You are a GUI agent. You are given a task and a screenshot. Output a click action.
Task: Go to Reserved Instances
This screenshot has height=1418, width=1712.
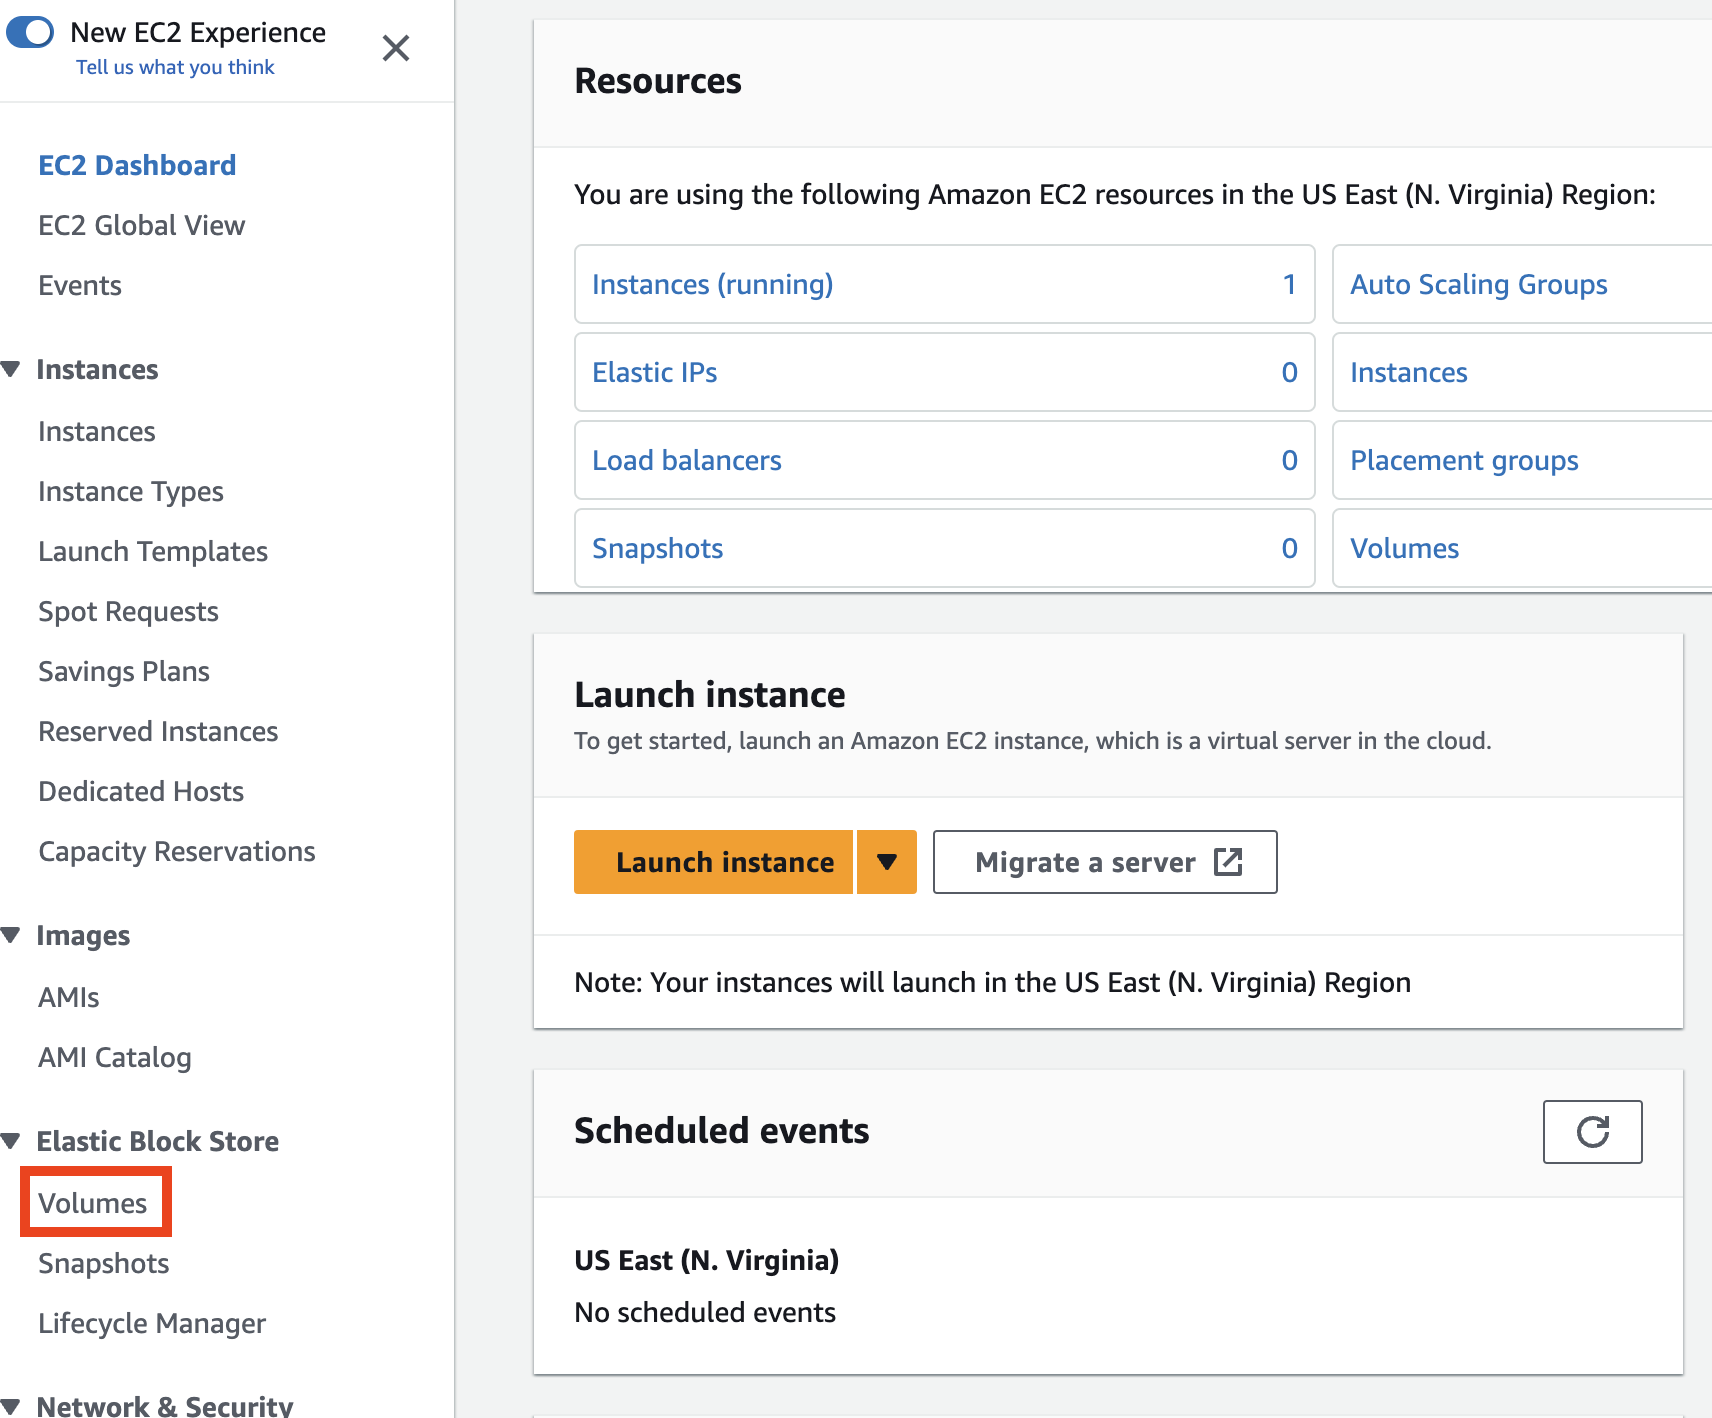(158, 731)
